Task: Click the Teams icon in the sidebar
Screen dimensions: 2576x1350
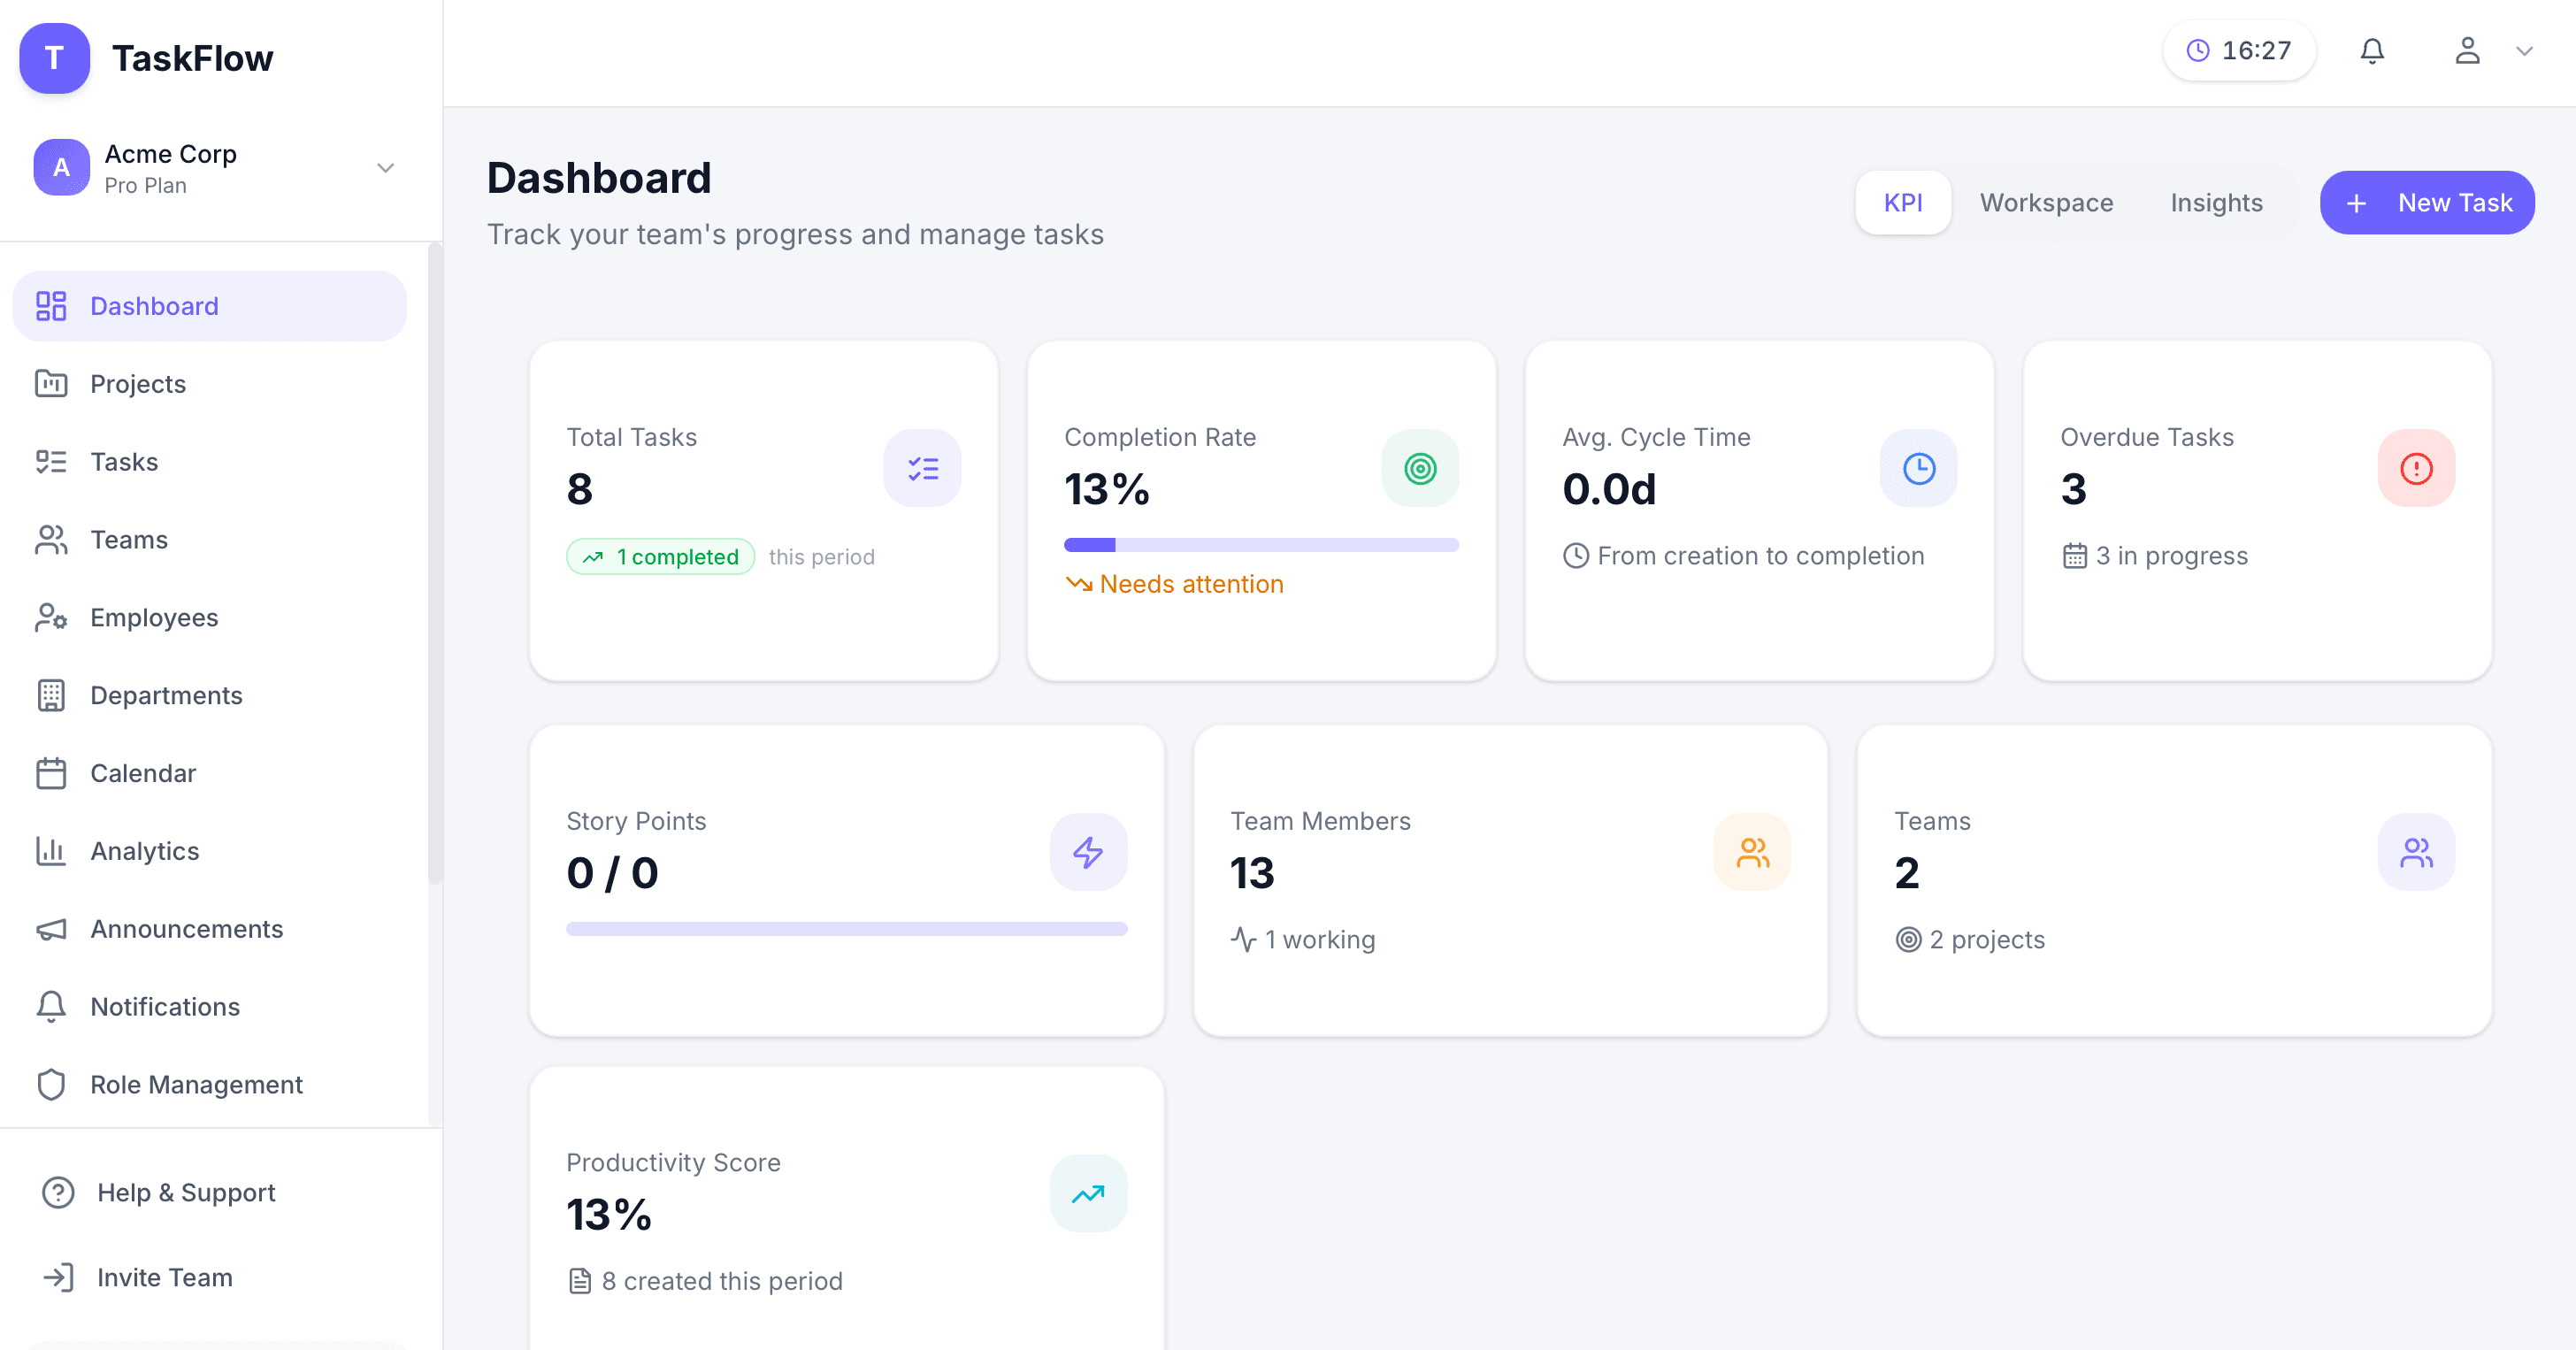Action: (51, 539)
